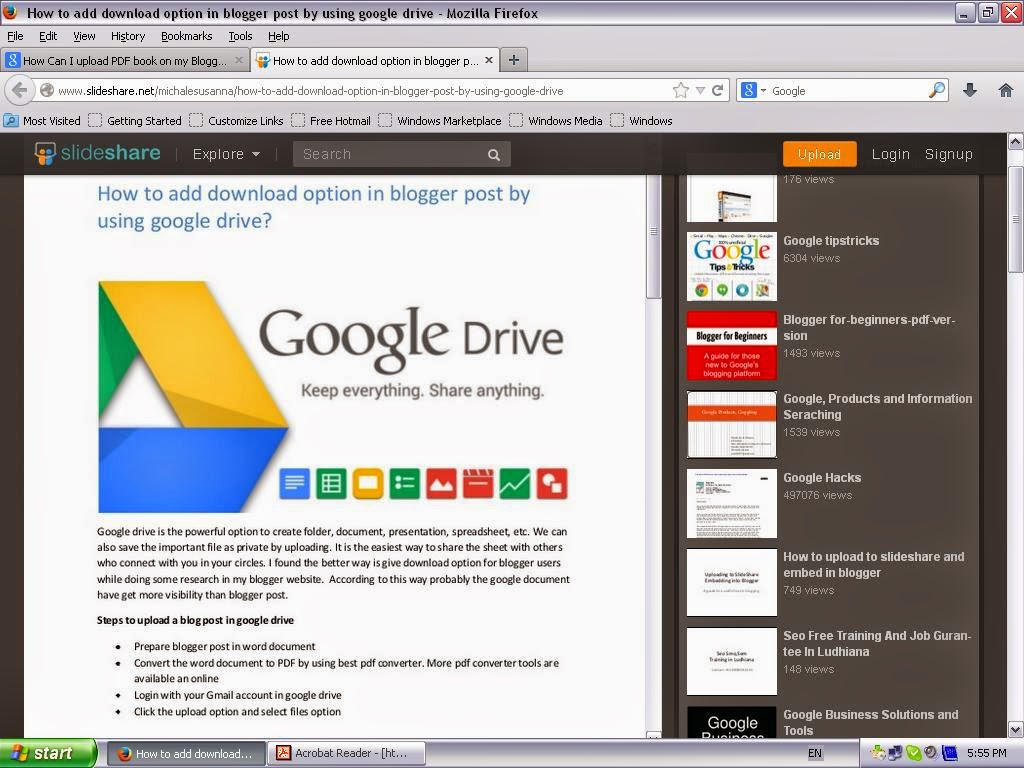This screenshot has height=768, width=1024.
Task: Open the search engine selector dropdown
Action: [x=751, y=90]
